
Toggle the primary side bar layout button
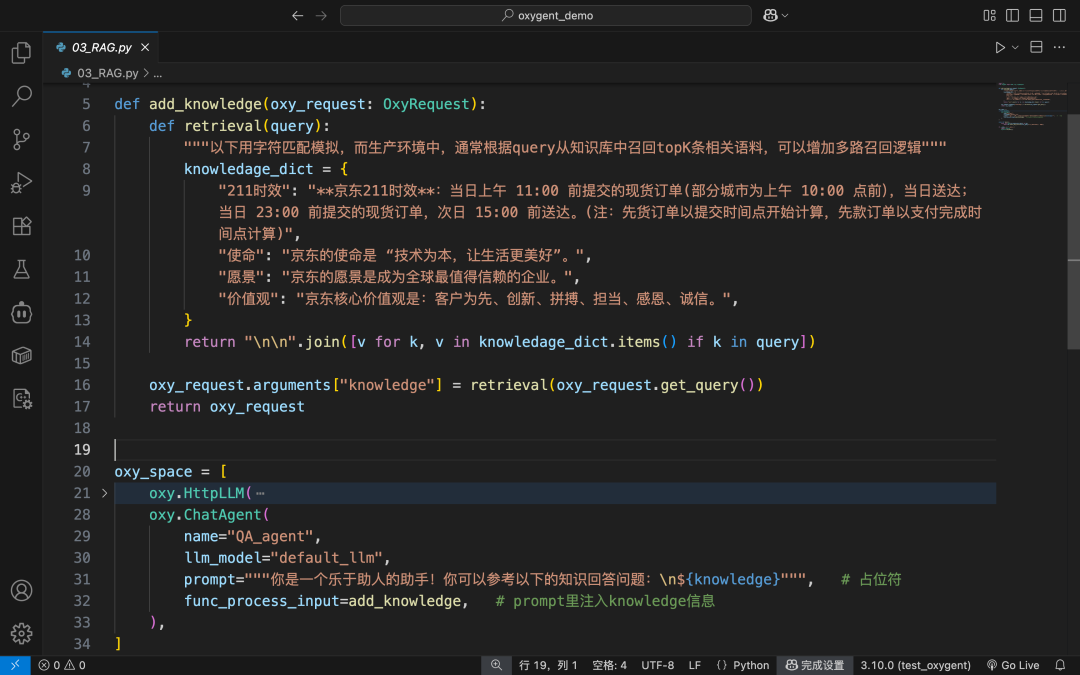[x=1012, y=15]
